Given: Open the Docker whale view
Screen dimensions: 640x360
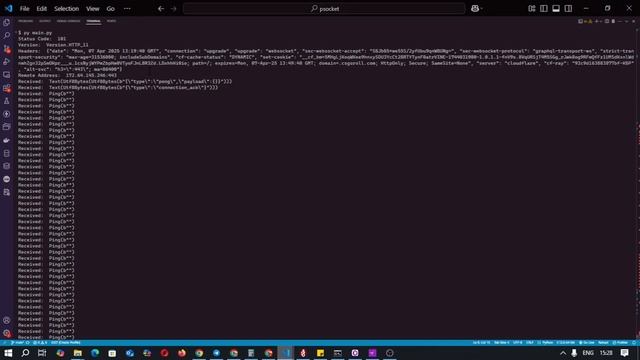Looking at the screenshot, I should click(x=7, y=140).
